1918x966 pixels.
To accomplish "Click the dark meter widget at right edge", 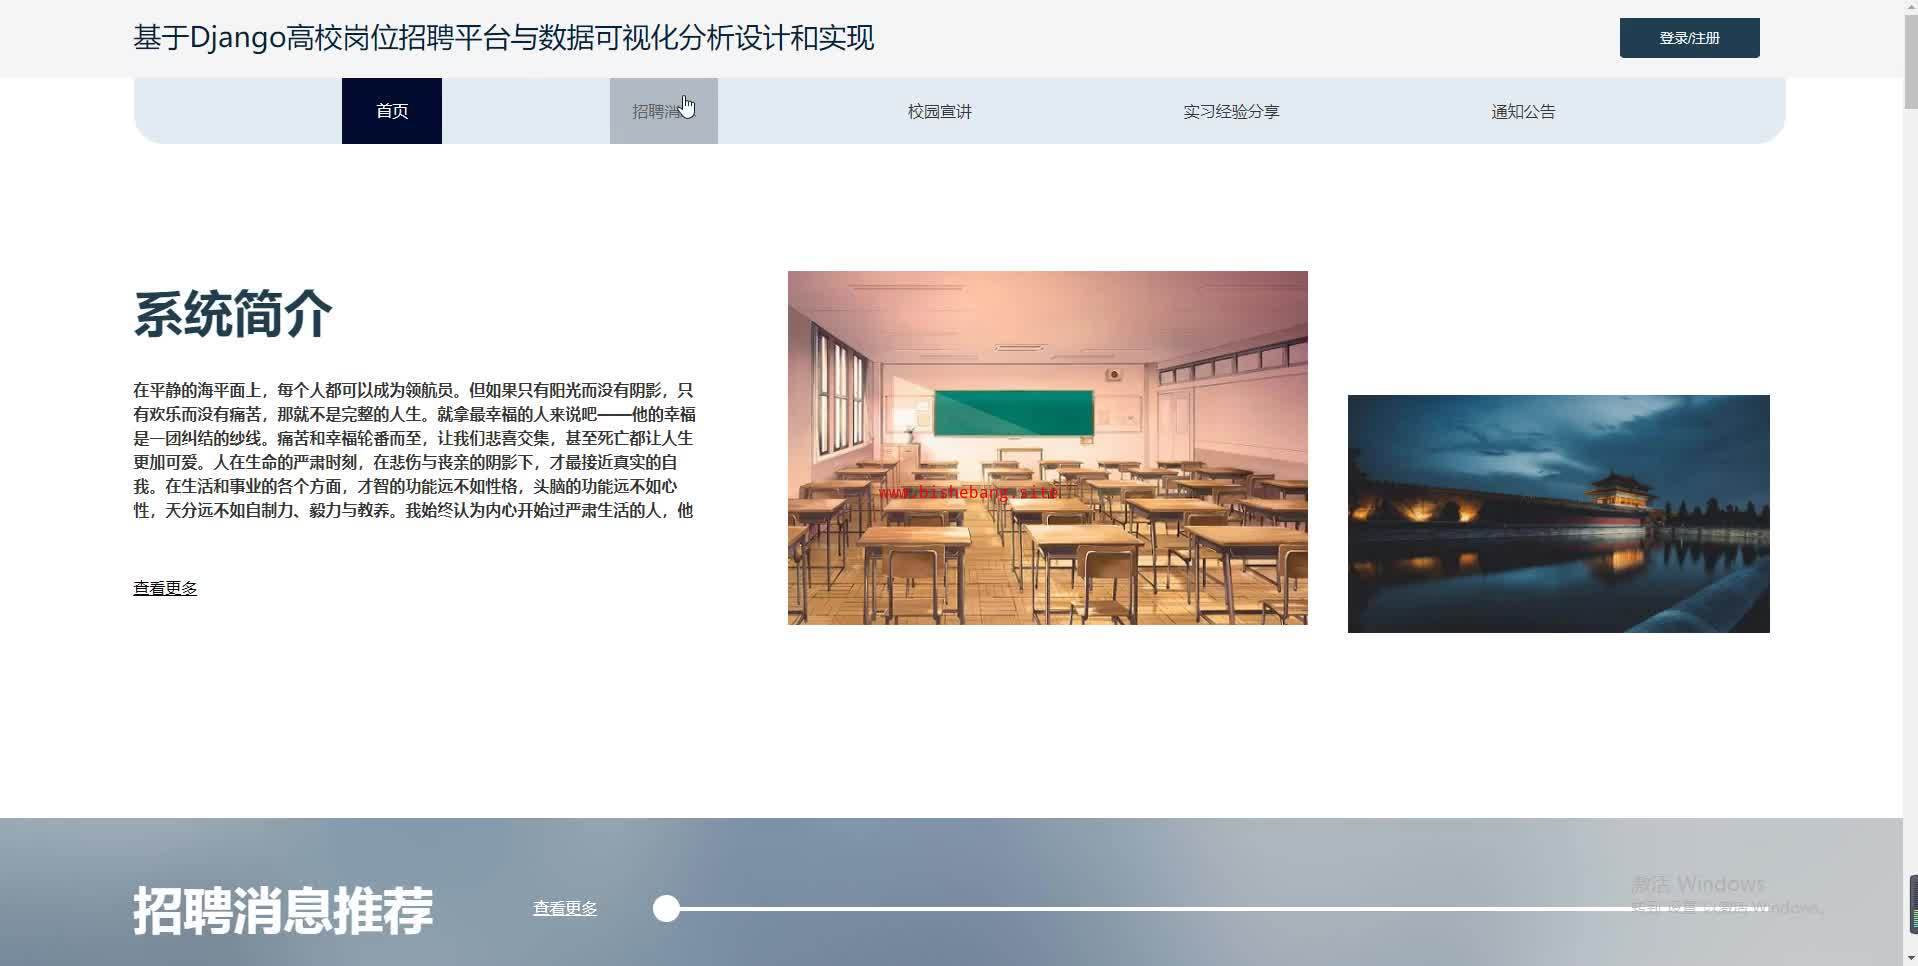I will [x=1913, y=902].
